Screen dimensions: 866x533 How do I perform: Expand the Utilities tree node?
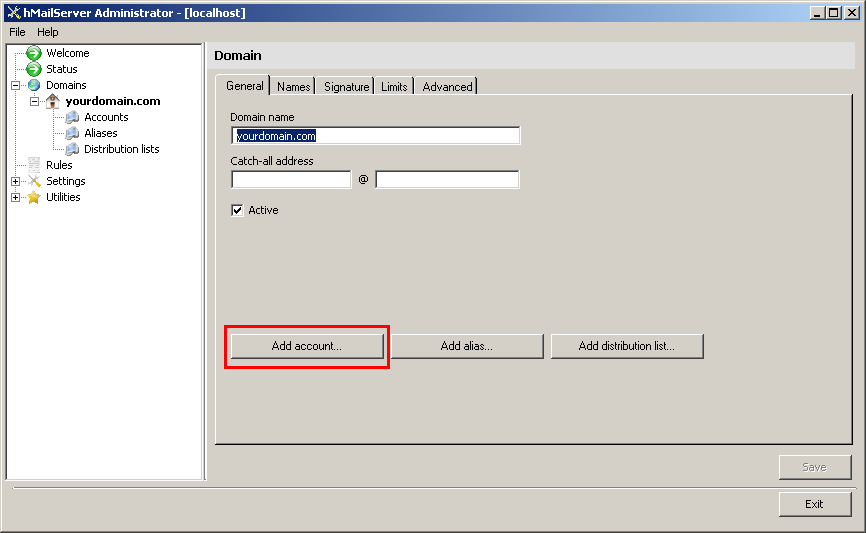15,198
